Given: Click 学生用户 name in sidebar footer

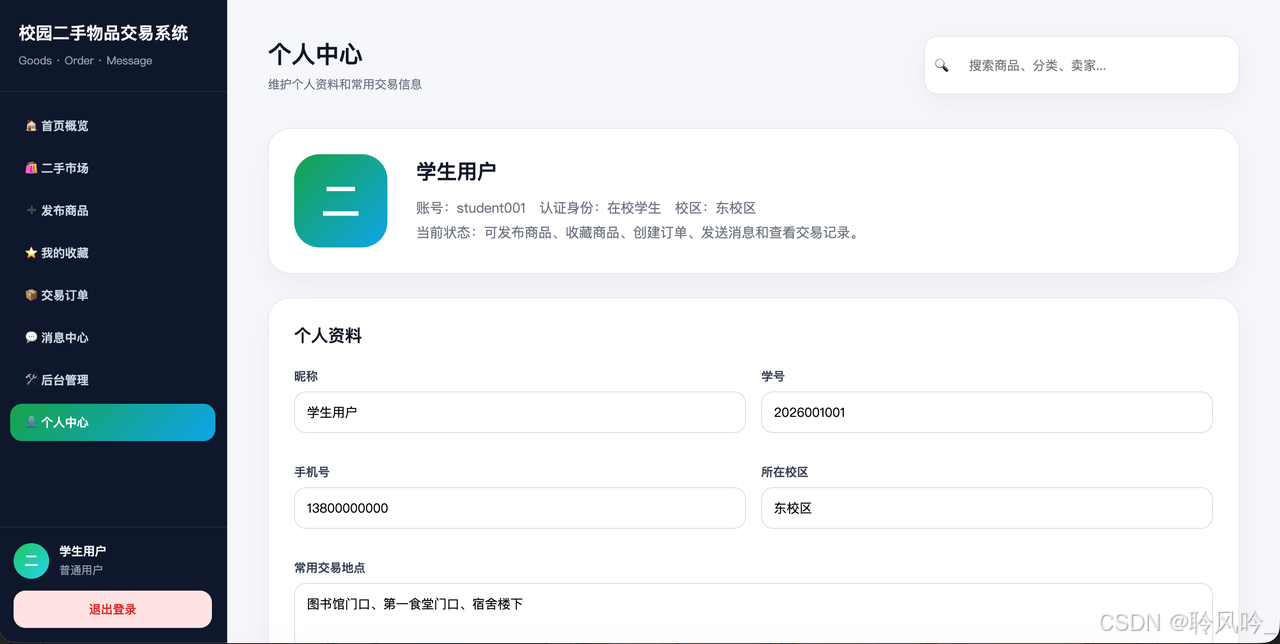Looking at the screenshot, I should click(x=82, y=551).
